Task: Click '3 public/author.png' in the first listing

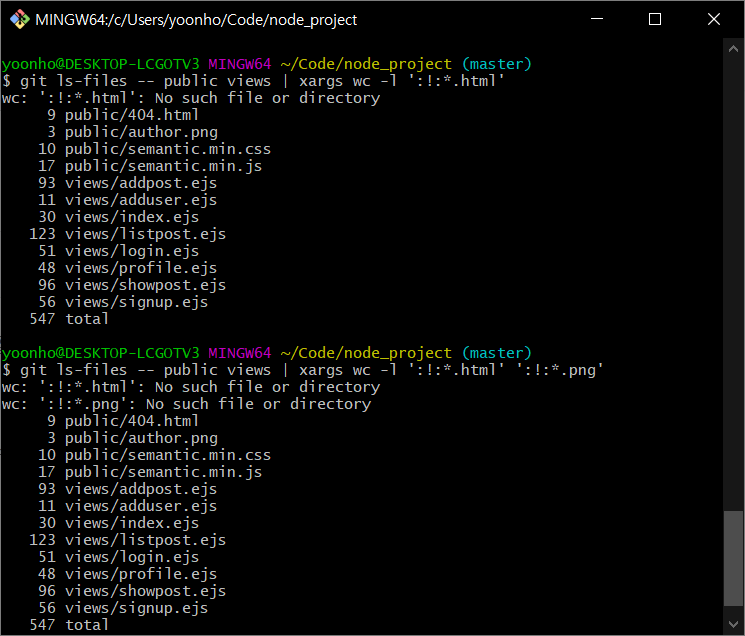Action: pos(132,132)
